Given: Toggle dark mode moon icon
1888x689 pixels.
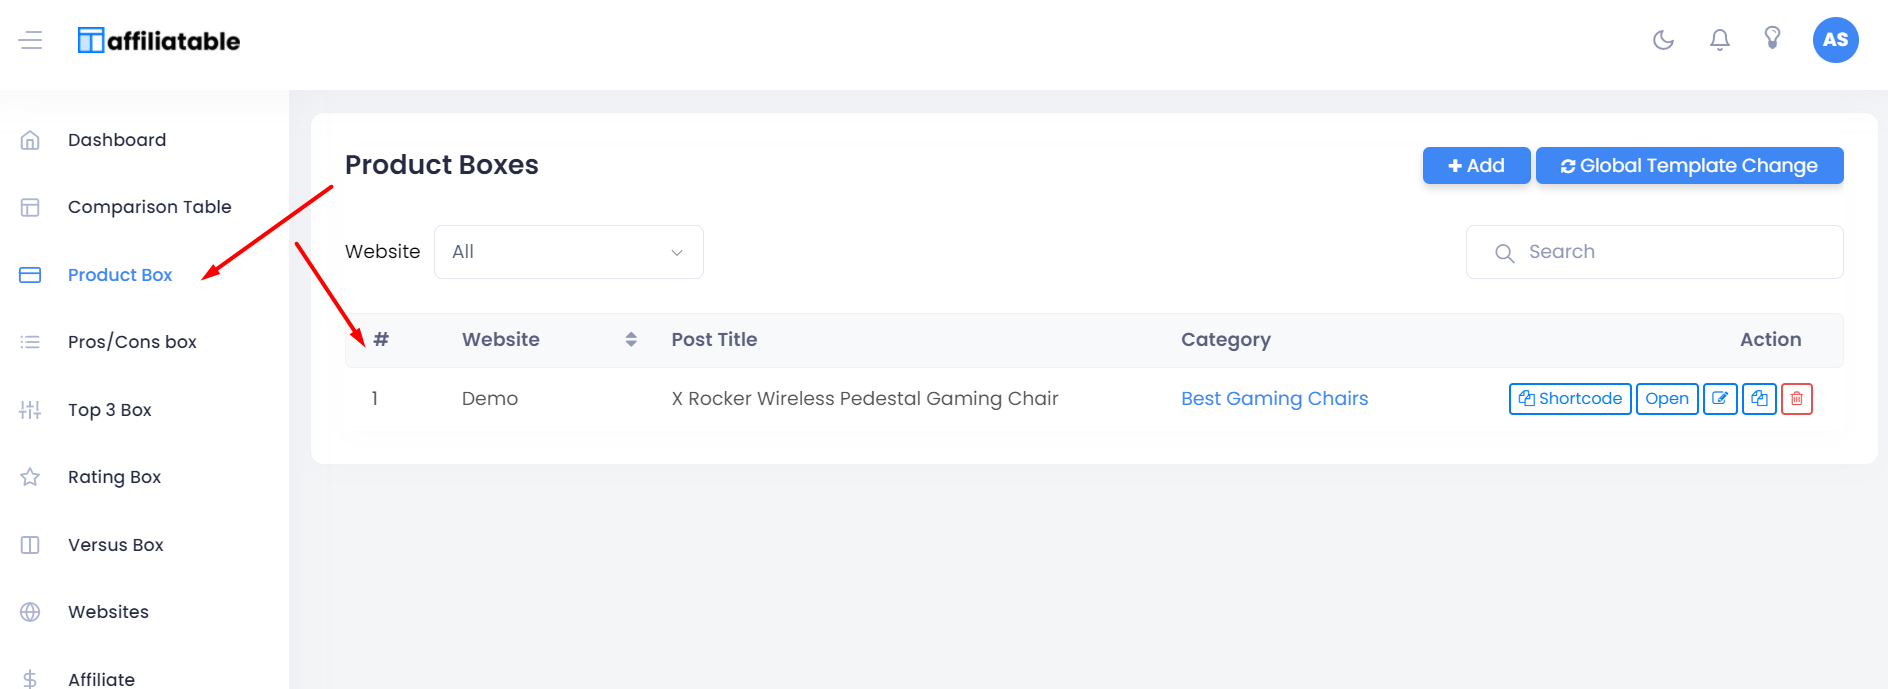Looking at the screenshot, I should click(1663, 40).
